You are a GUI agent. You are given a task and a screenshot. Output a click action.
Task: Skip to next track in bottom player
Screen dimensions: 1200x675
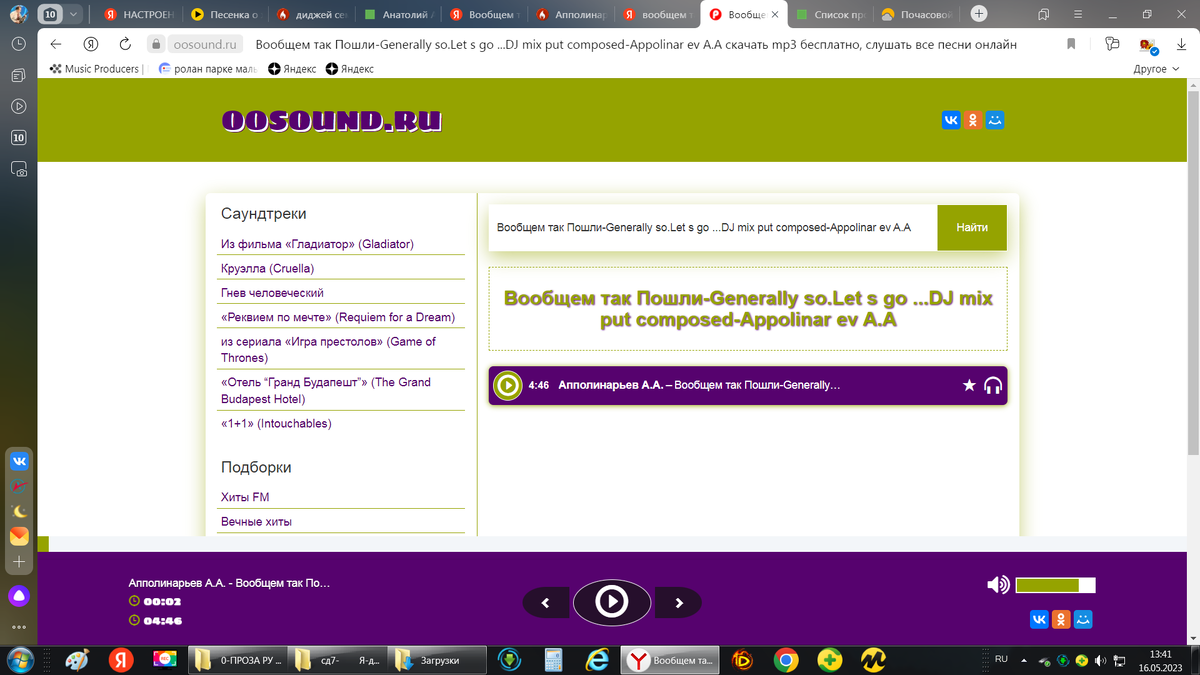click(x=679, y=603)
